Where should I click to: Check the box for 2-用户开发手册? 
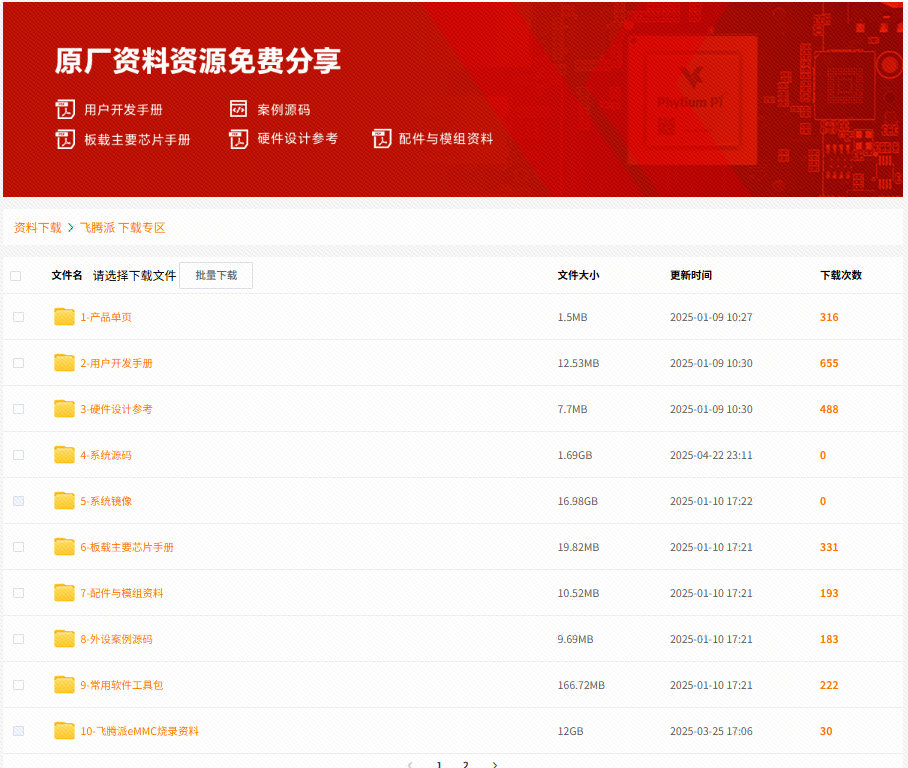(19, 363)
